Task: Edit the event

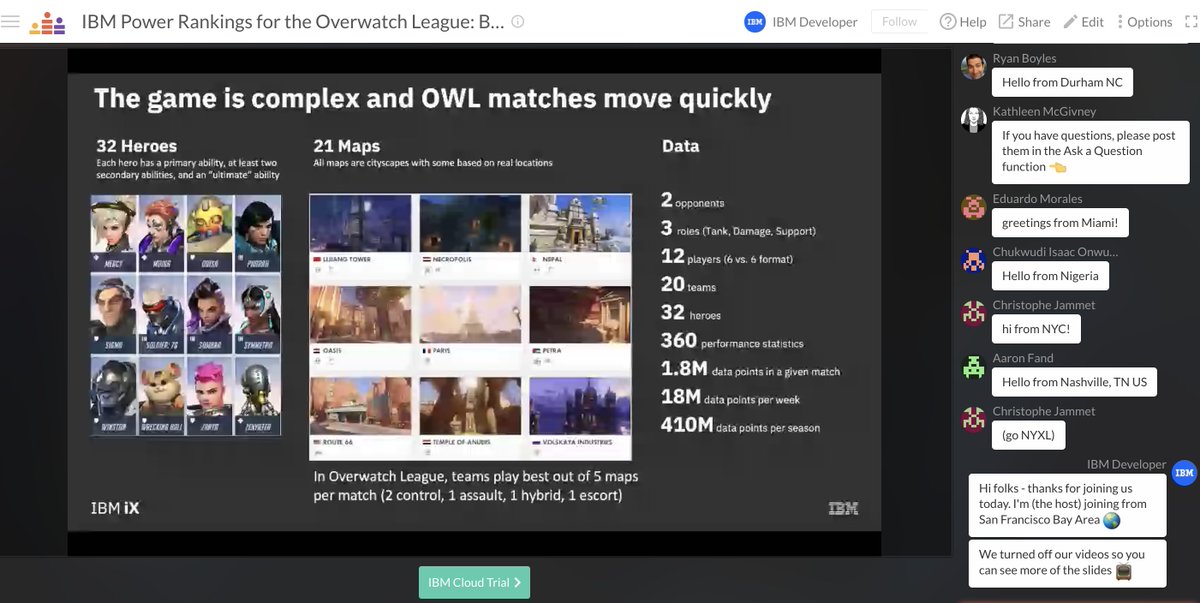Action: pos(1083,22)
